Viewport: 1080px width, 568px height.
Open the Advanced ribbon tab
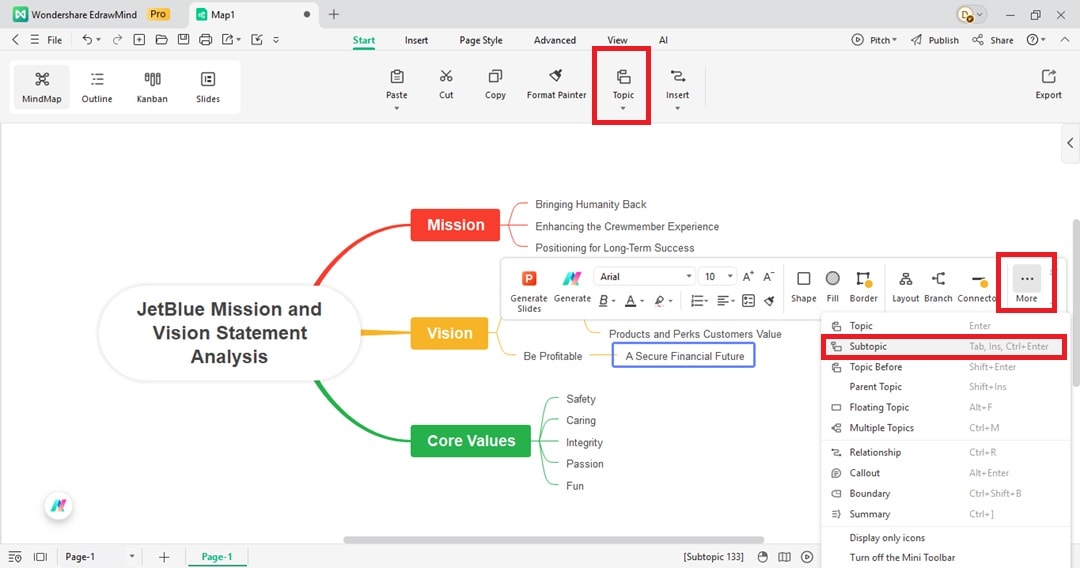(x=554, y=40)
